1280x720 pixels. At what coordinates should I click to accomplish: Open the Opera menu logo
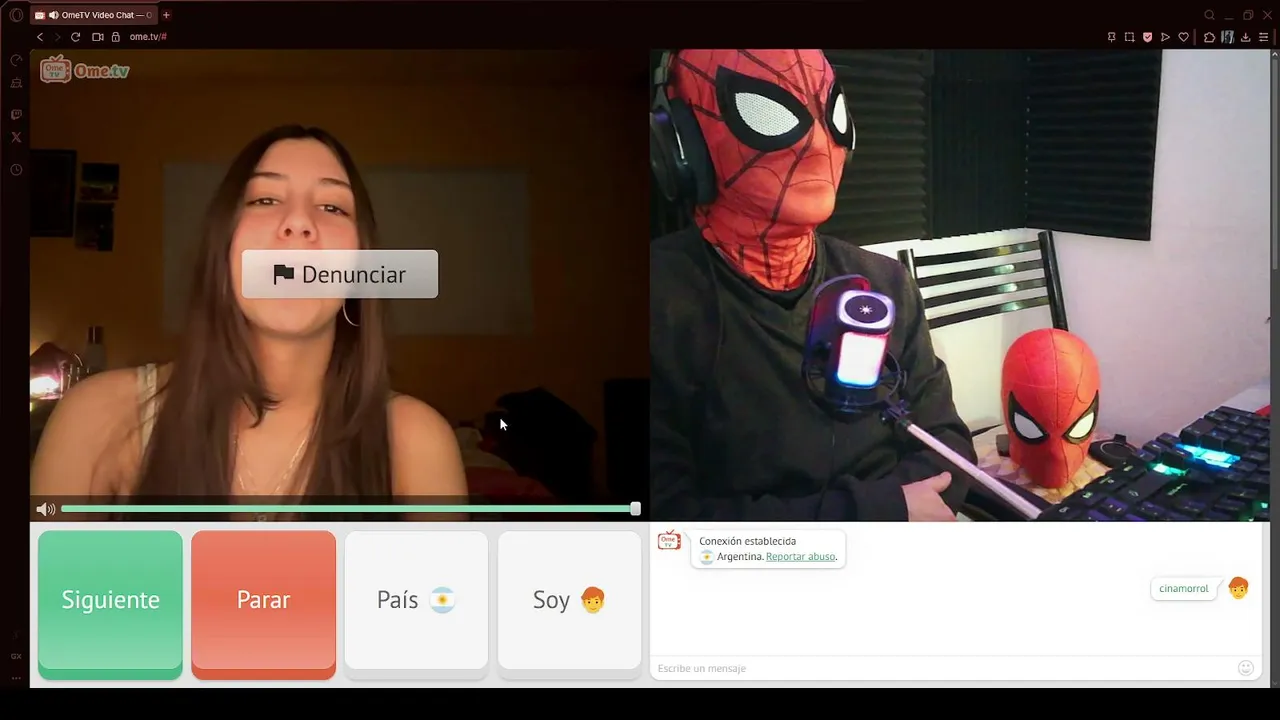point(16,15)
